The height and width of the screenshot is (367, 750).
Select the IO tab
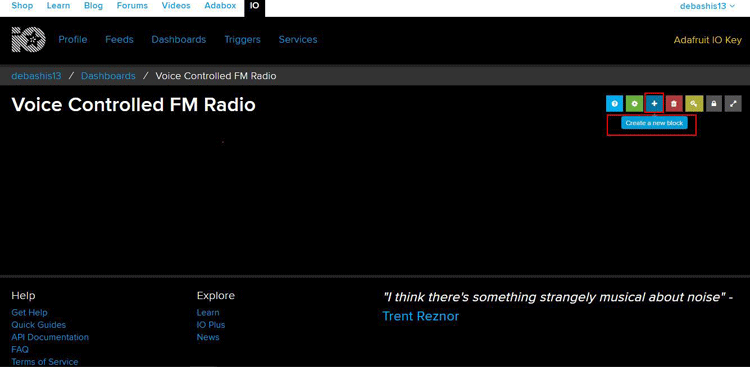pyautogui.click(x=254, y=7)
